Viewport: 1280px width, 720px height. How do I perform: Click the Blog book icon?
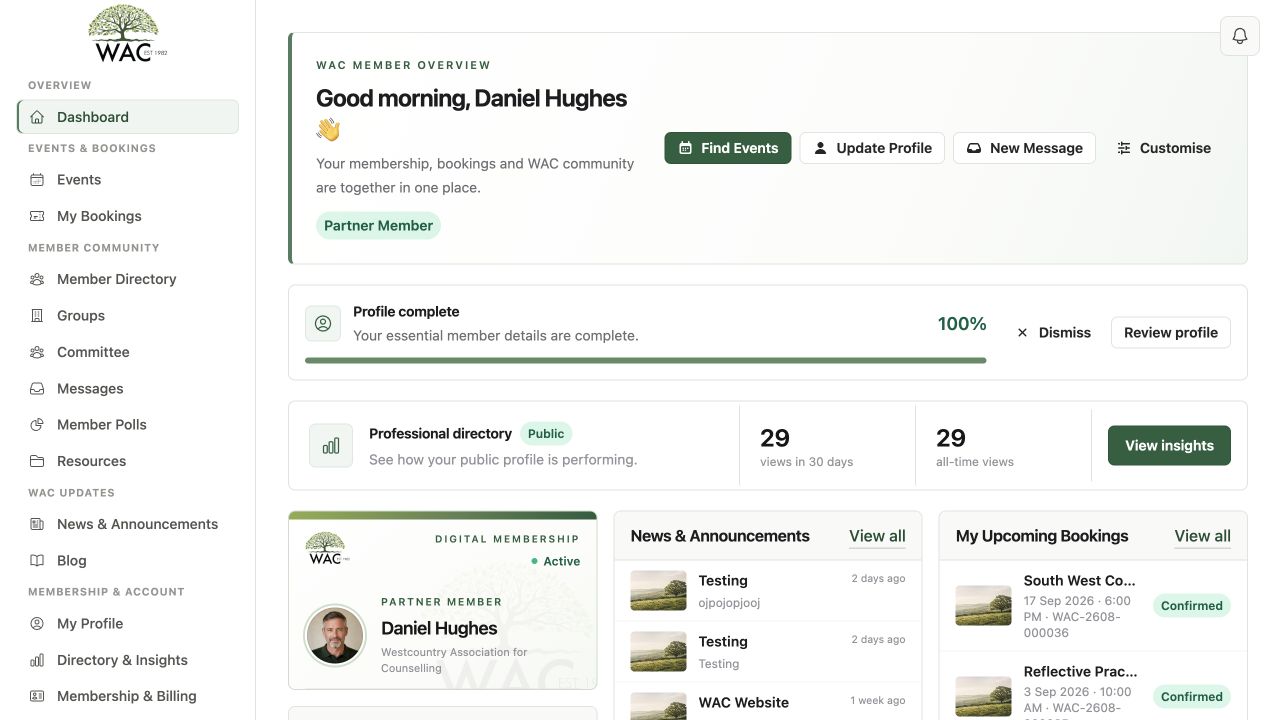point(37,561)
